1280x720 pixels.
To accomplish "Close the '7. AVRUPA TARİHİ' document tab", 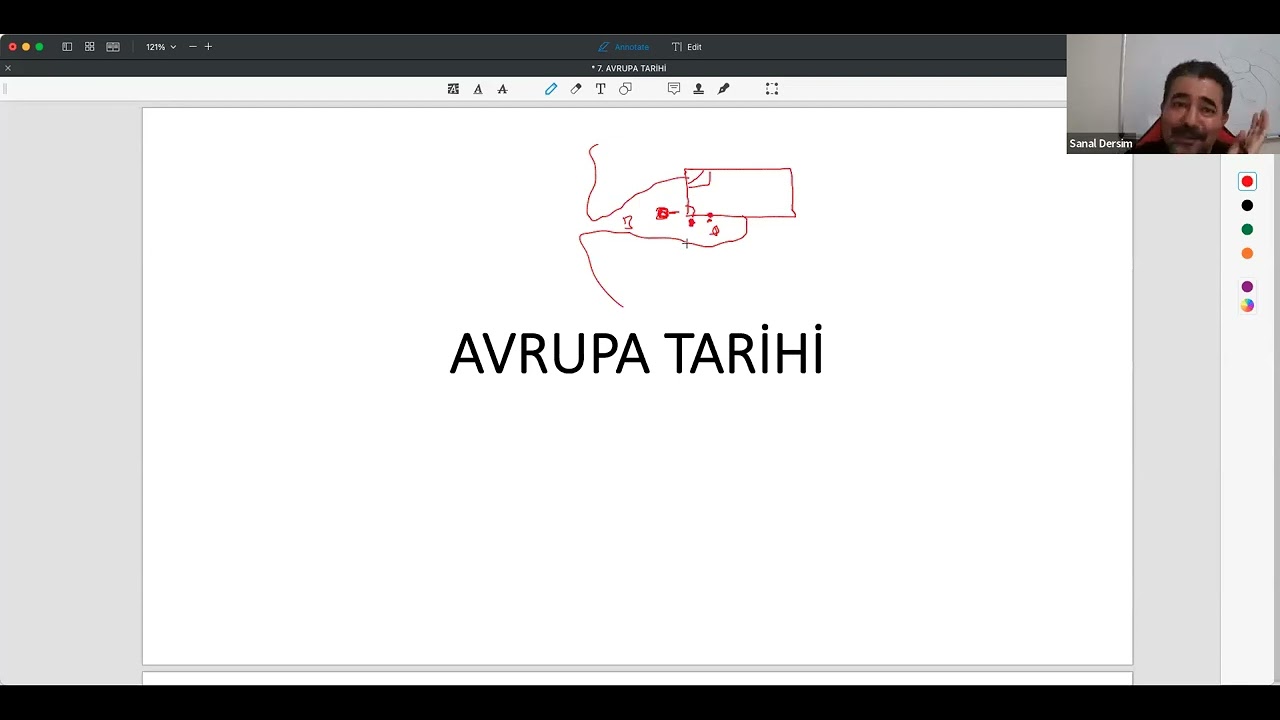I will pos(8,68).
